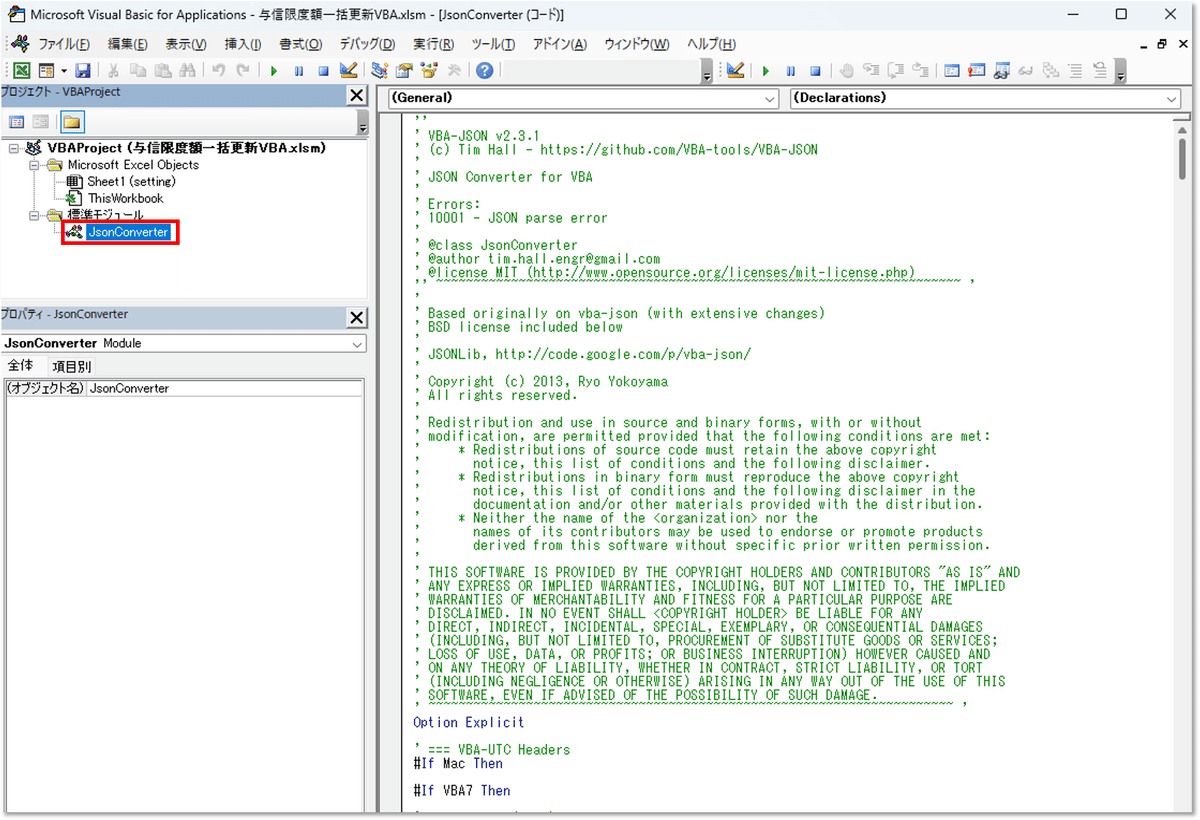Click the Undo arrow icon
This screenshot has height=820, width=1200.
click(218, 71)
